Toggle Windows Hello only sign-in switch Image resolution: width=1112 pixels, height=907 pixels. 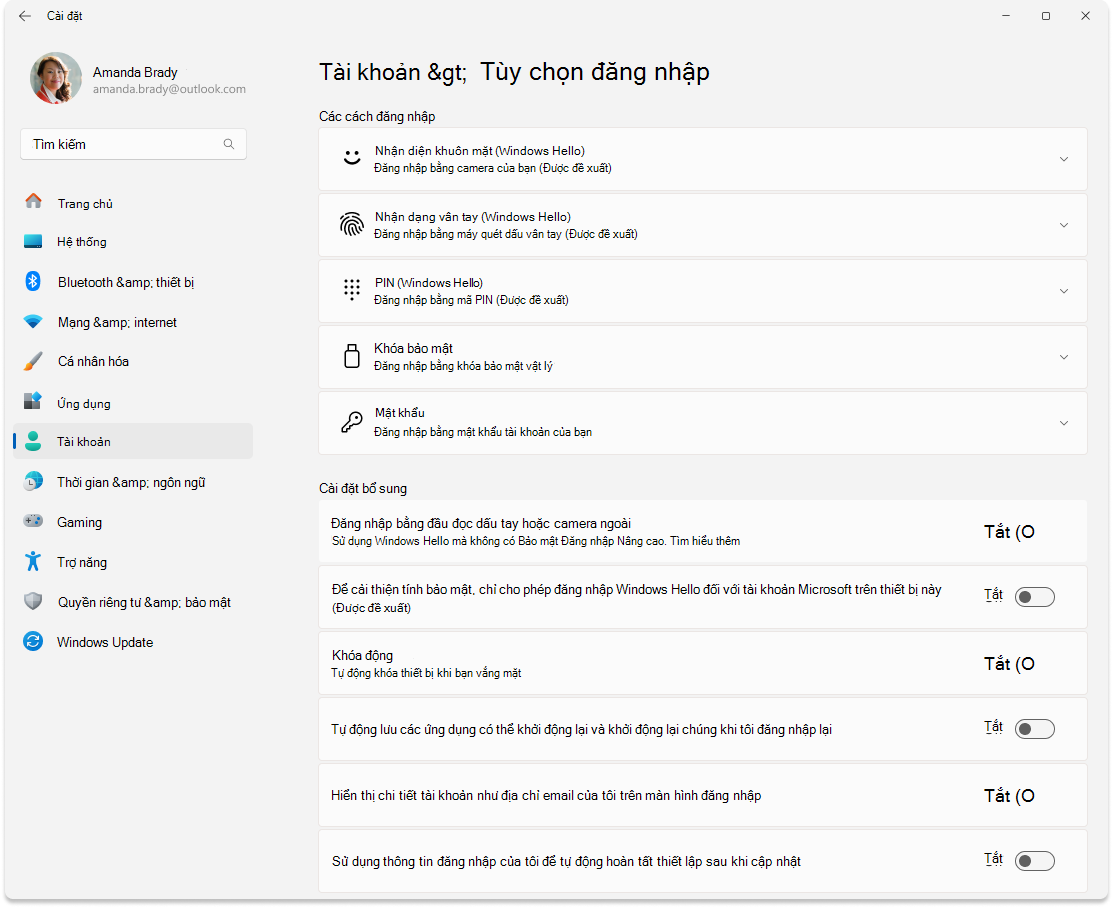pos(1035,597)
